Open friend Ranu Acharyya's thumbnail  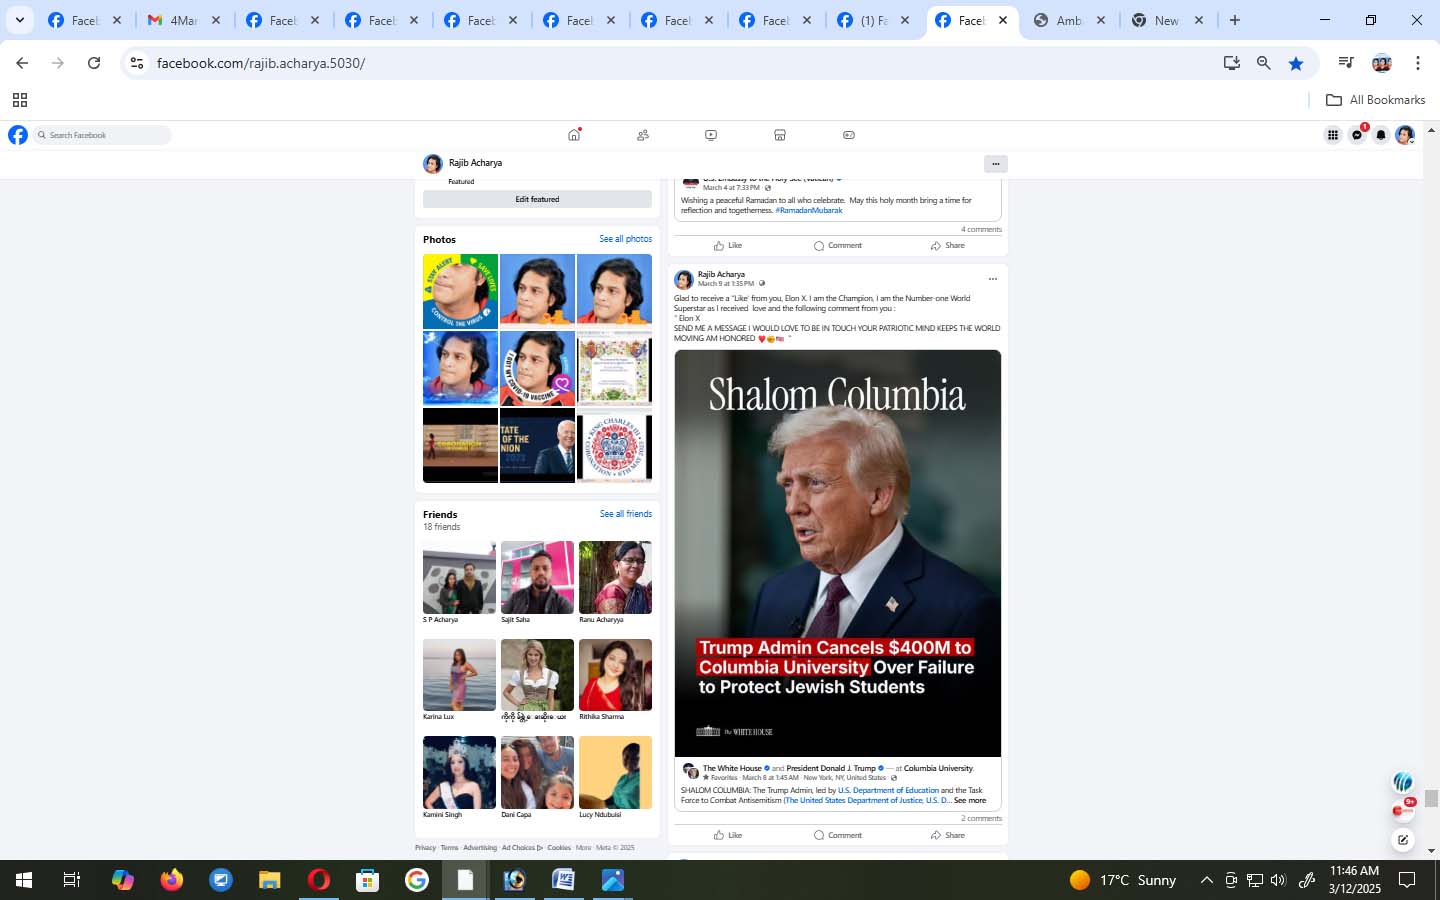[x=615, y=577]
